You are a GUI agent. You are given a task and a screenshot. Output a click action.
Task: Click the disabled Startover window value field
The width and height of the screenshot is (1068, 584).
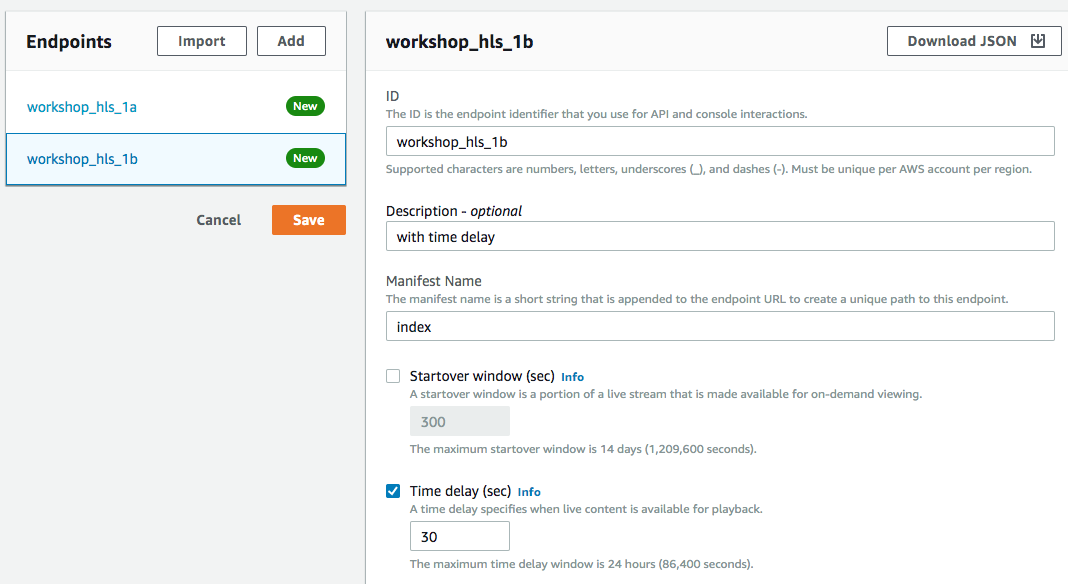coord(460,421)
